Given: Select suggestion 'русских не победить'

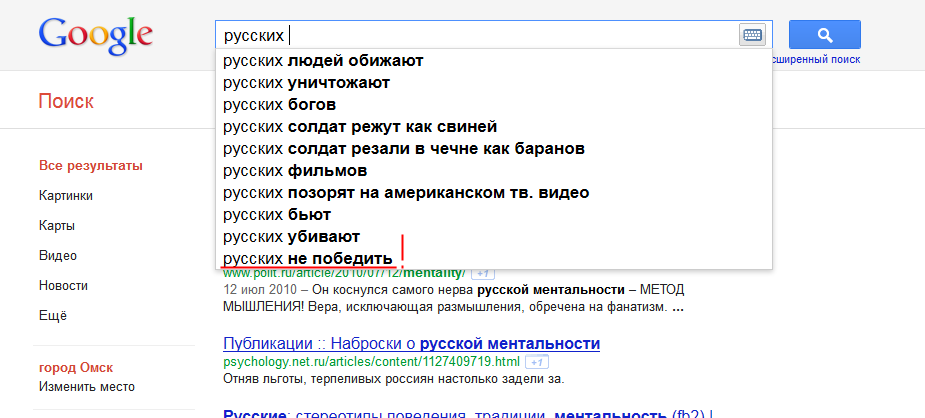Looking at the screenshot, I should (x=494, y=258).
